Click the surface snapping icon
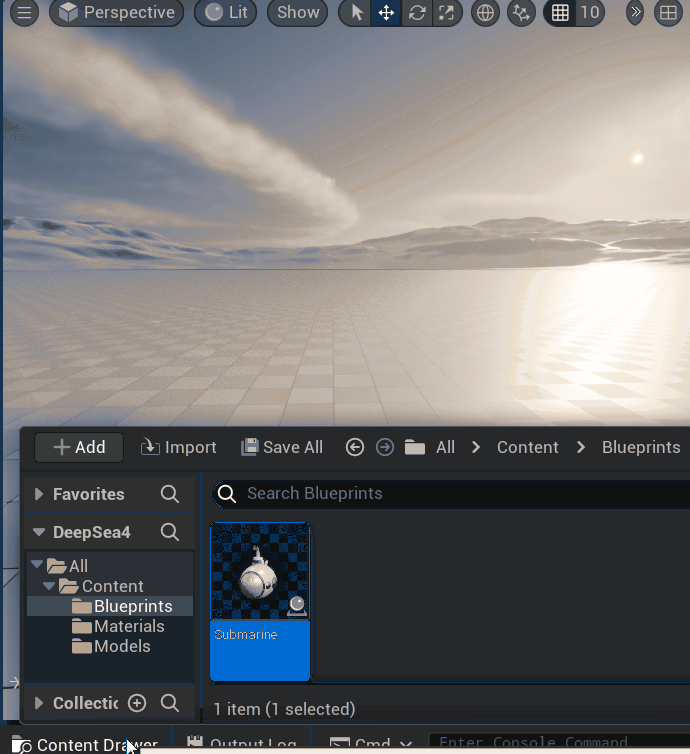 point(520,13)
